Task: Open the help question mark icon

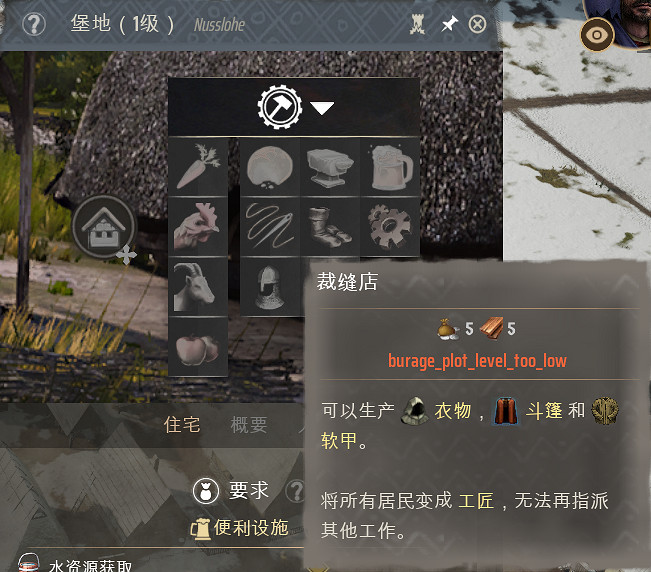Action: pos(34,24)
